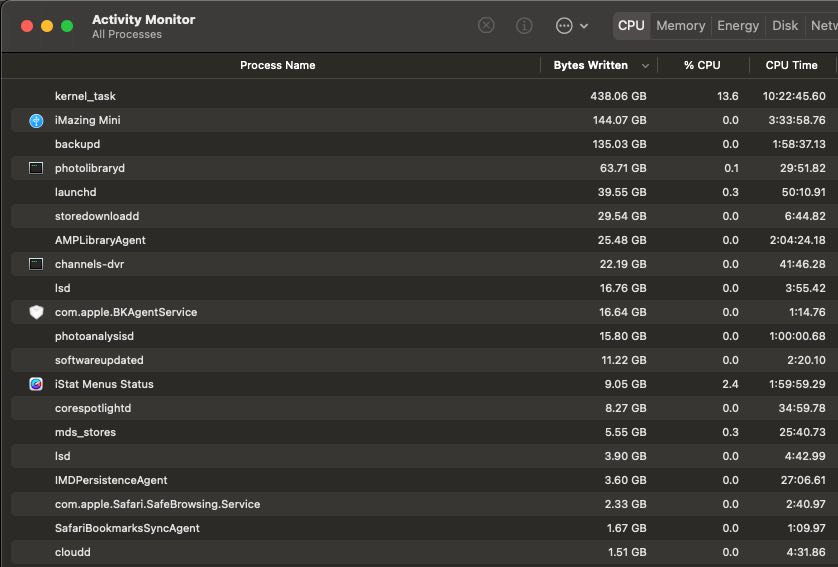The width and height of the screenshot is (838, 567).
Task: Select the lsd row with 16.76 GB
Action: coord(424,288)
